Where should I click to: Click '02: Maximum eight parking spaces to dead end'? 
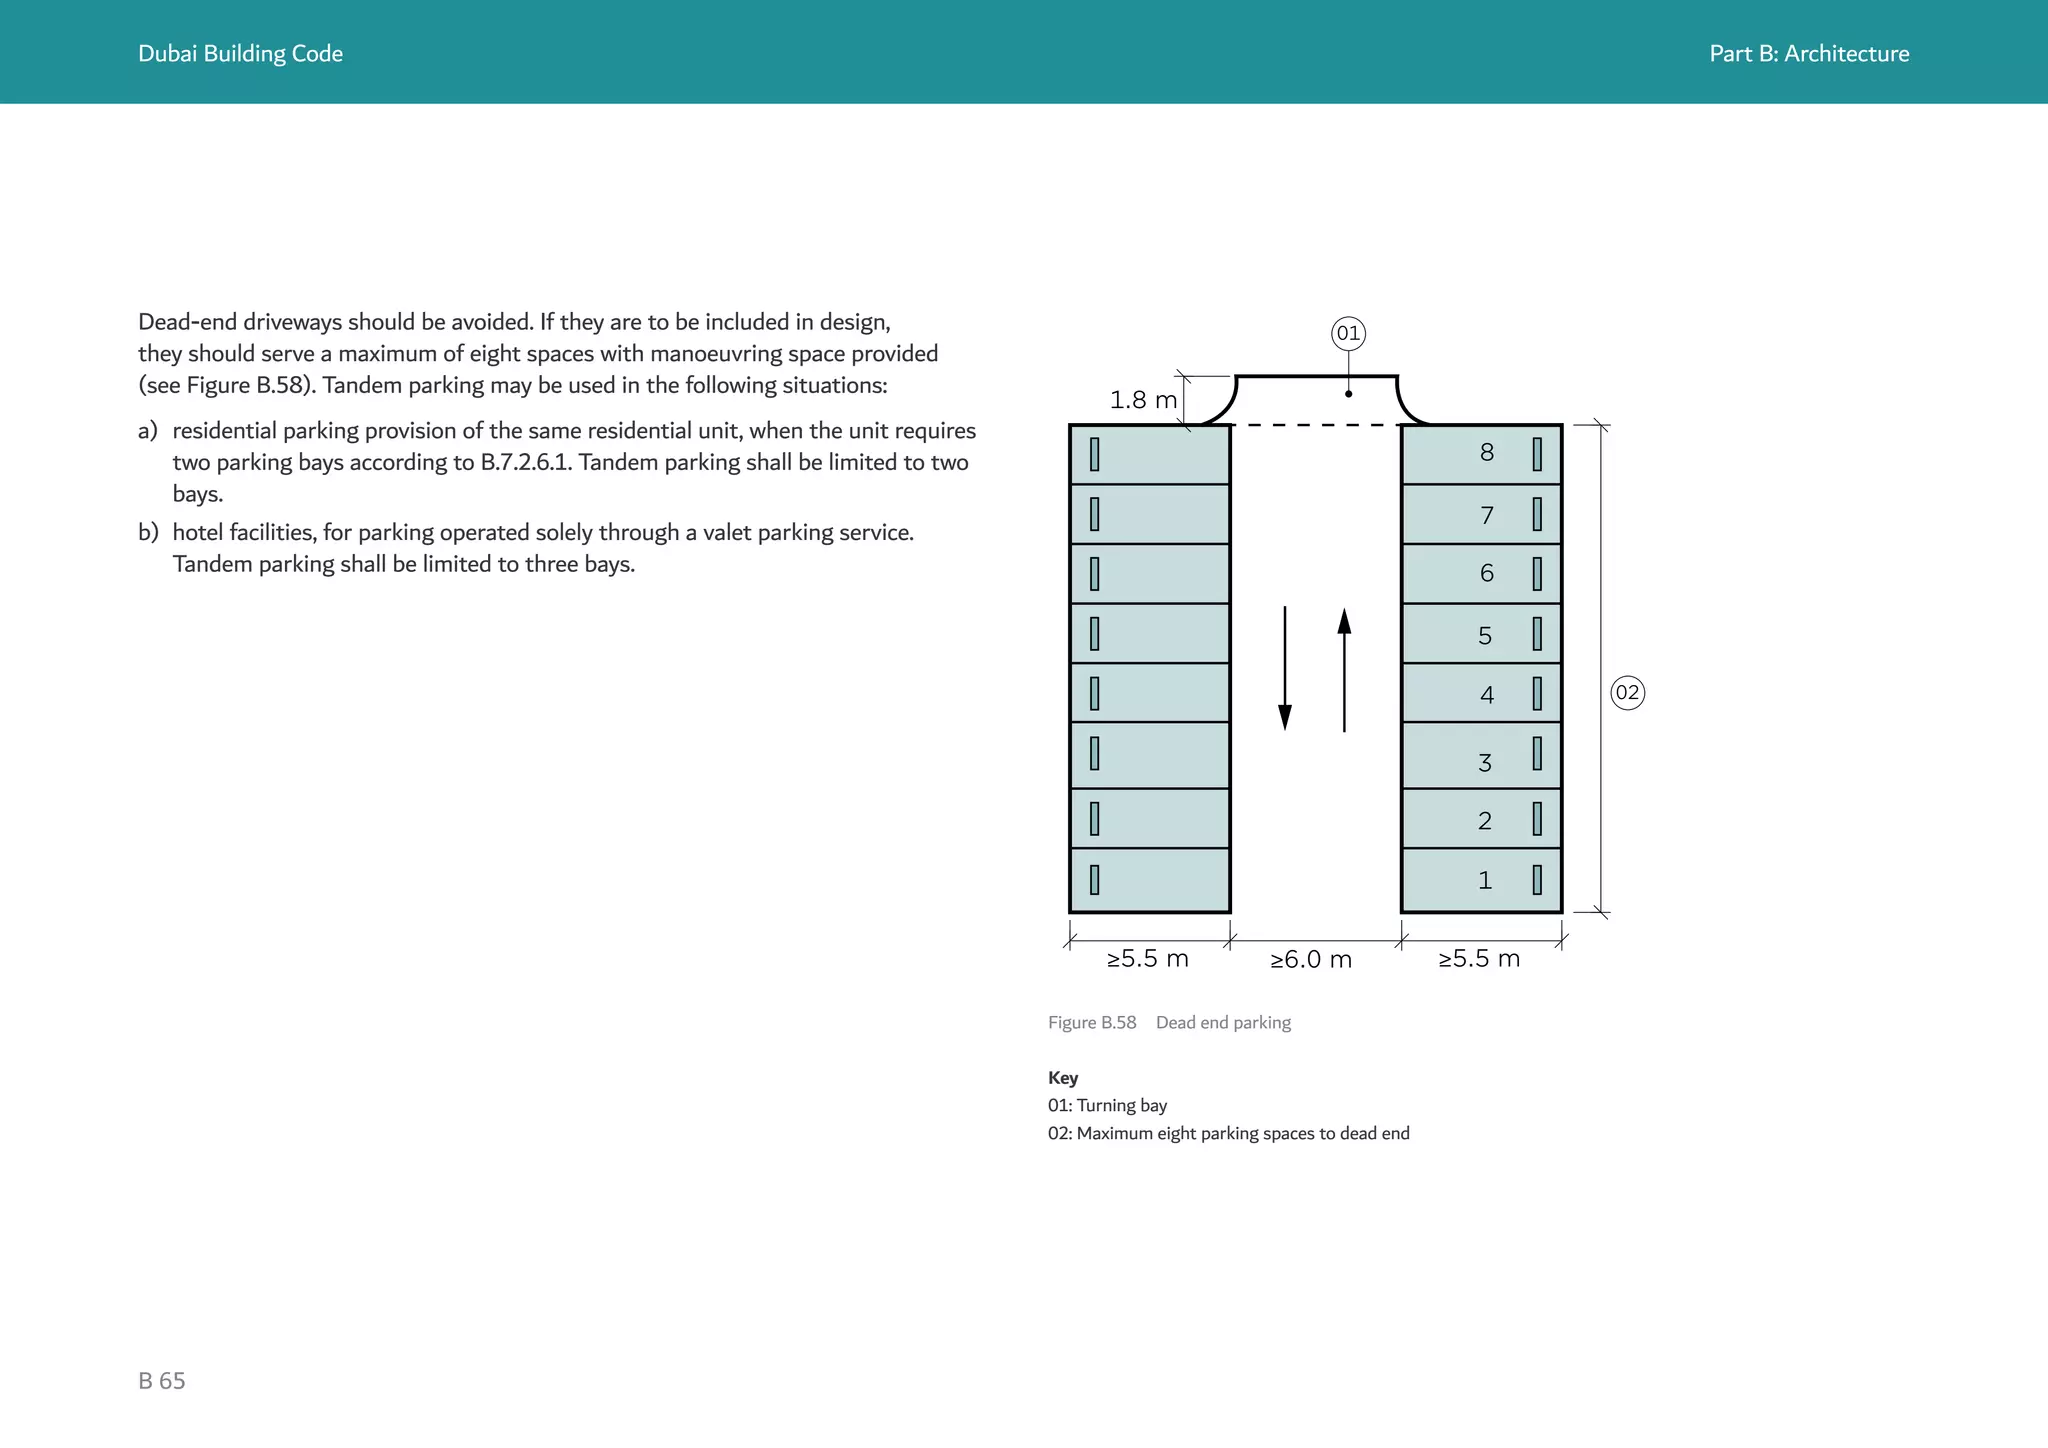pyautogui.click(x=1229, y=1134)
